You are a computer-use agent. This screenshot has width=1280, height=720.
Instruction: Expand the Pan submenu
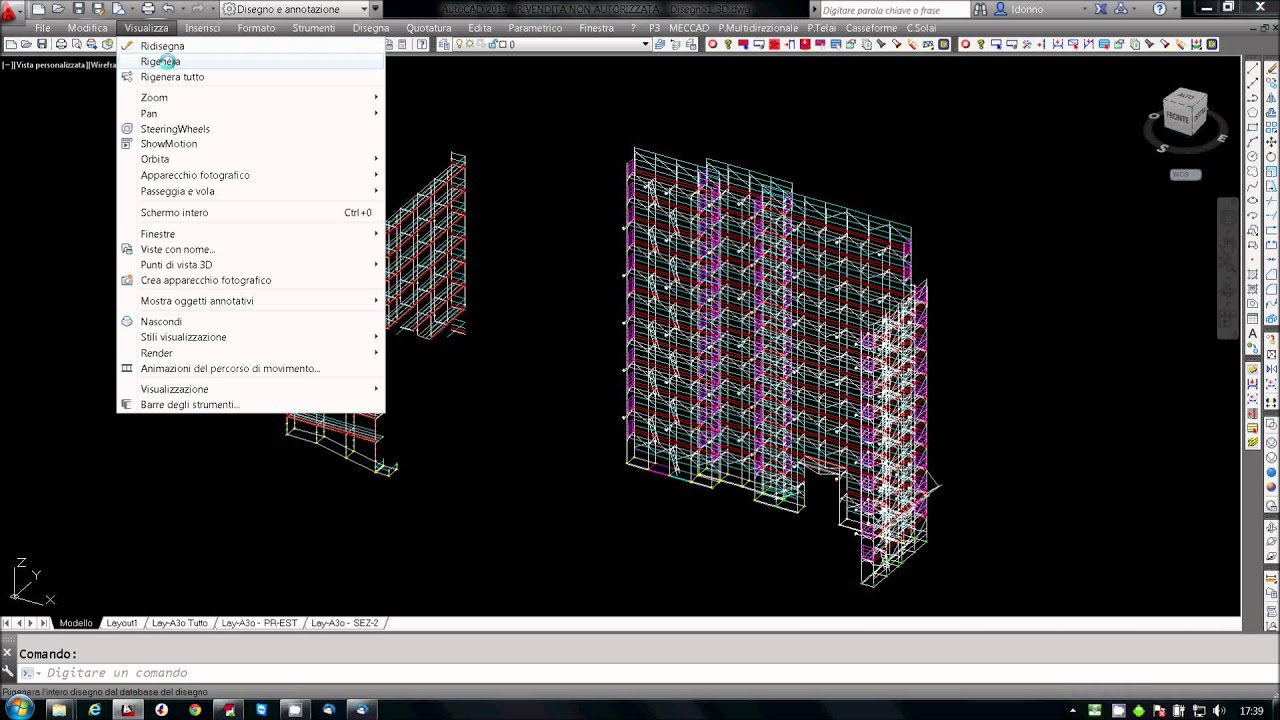pos(250,113)
